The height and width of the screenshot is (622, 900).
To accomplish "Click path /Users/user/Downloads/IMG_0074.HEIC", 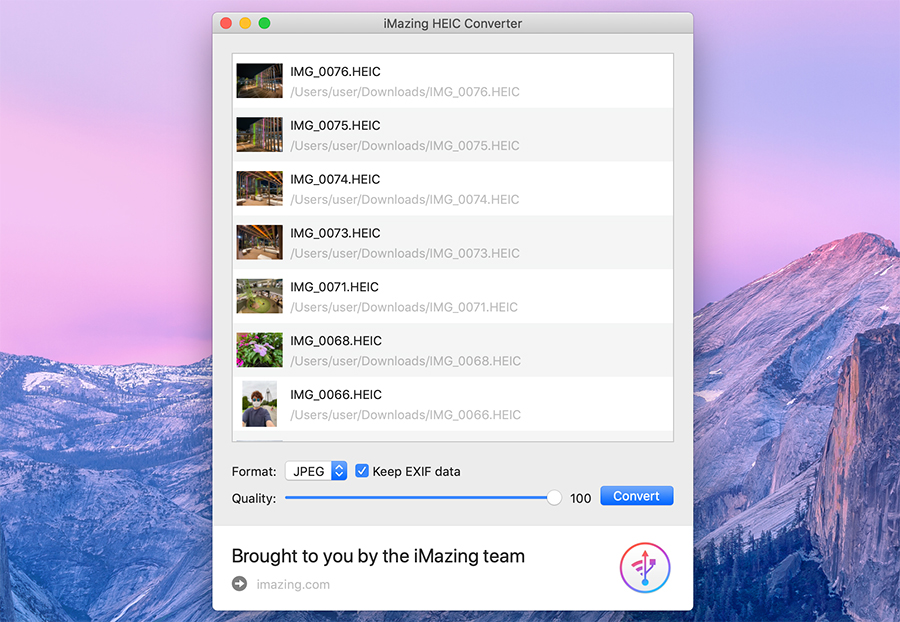I will click(405, 200).
